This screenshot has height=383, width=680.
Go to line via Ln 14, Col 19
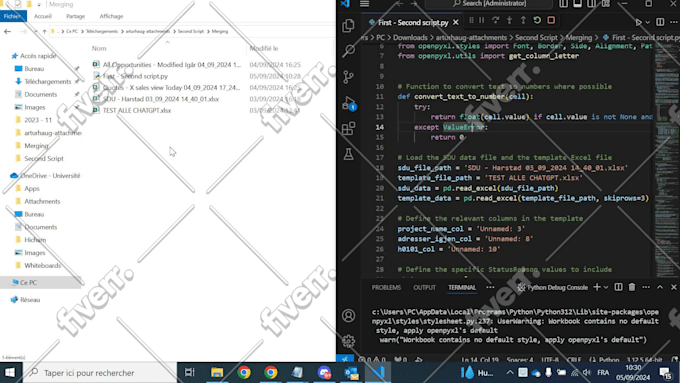tap(479, 360)
